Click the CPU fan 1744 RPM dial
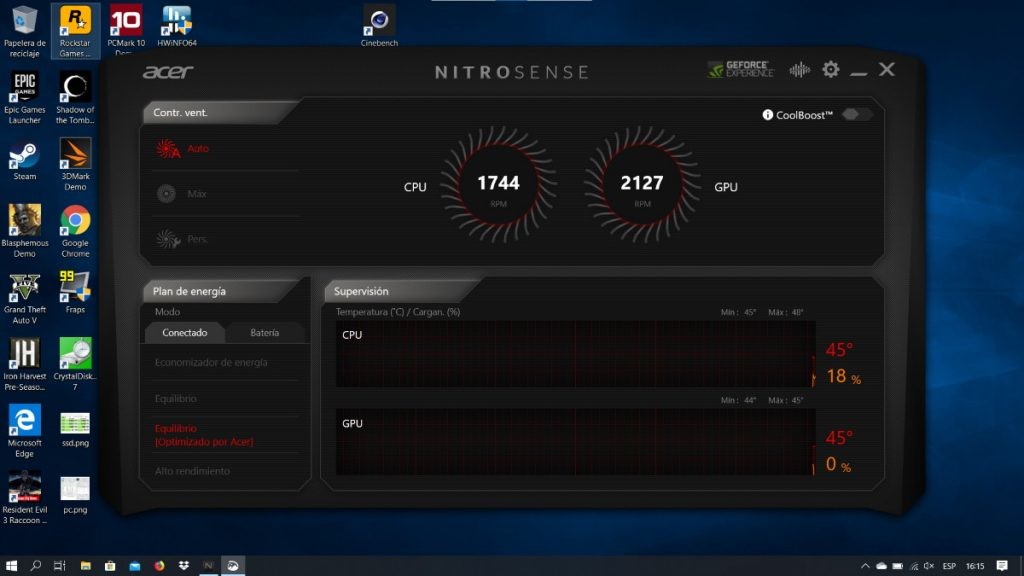1024x576 pixels. tap(498, 185)
